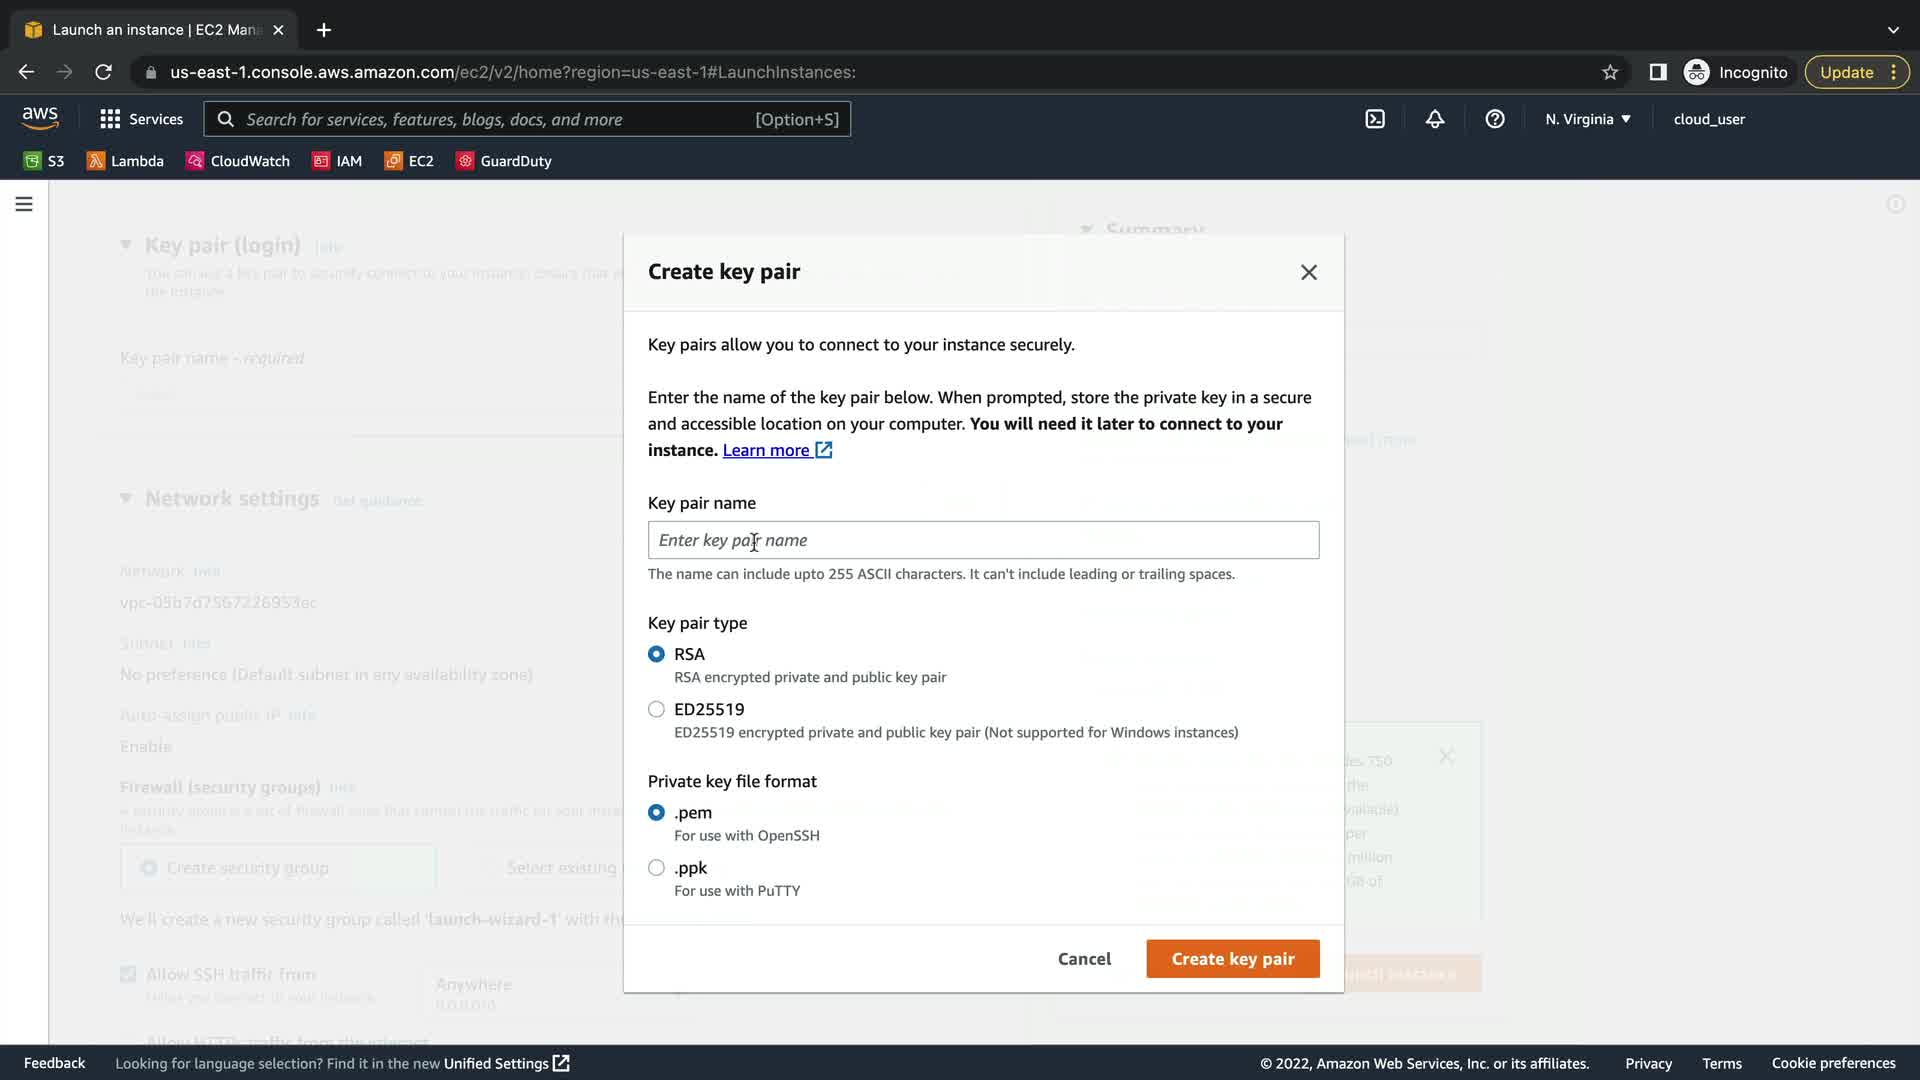Open the hamburger side navigation menu
The height and width of the screenshot is (1080, 1920).
24,204
